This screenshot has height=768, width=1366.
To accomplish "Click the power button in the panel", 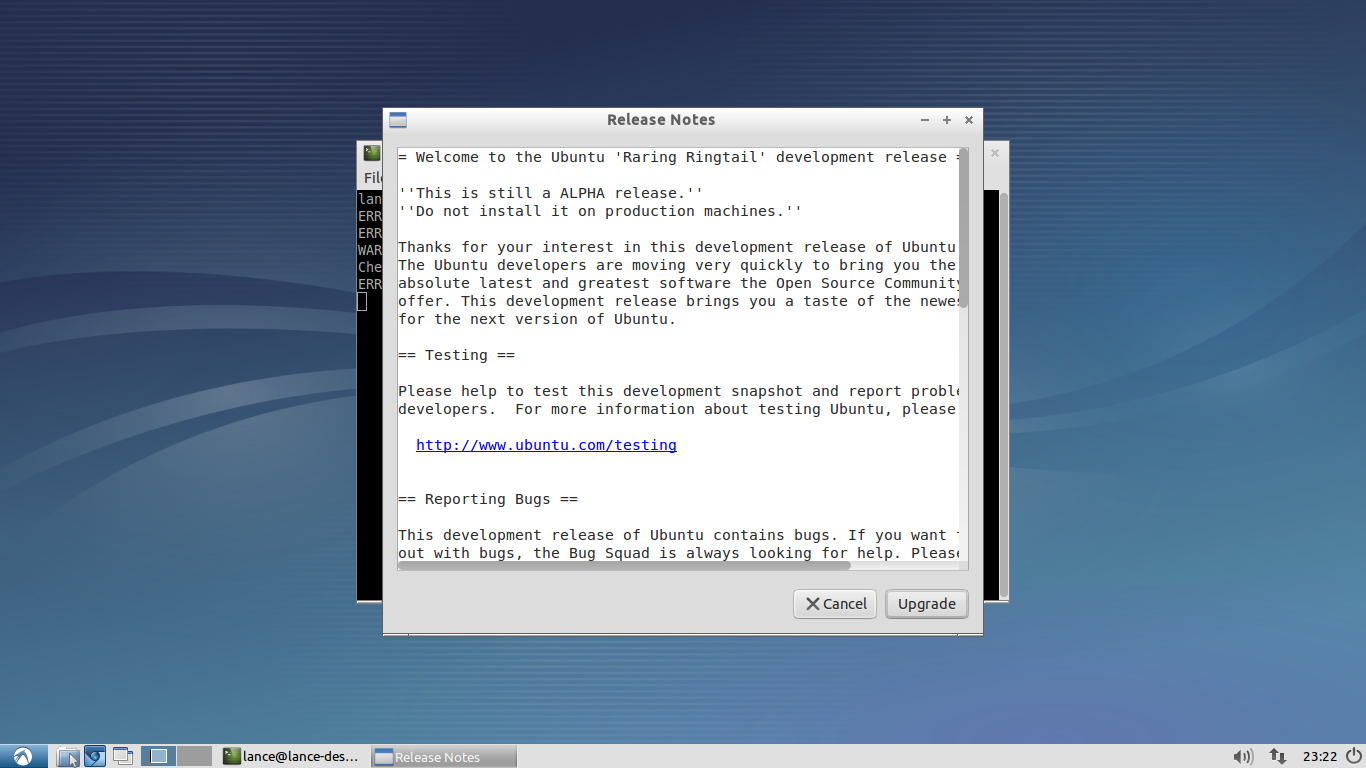I will [1353, 756].
